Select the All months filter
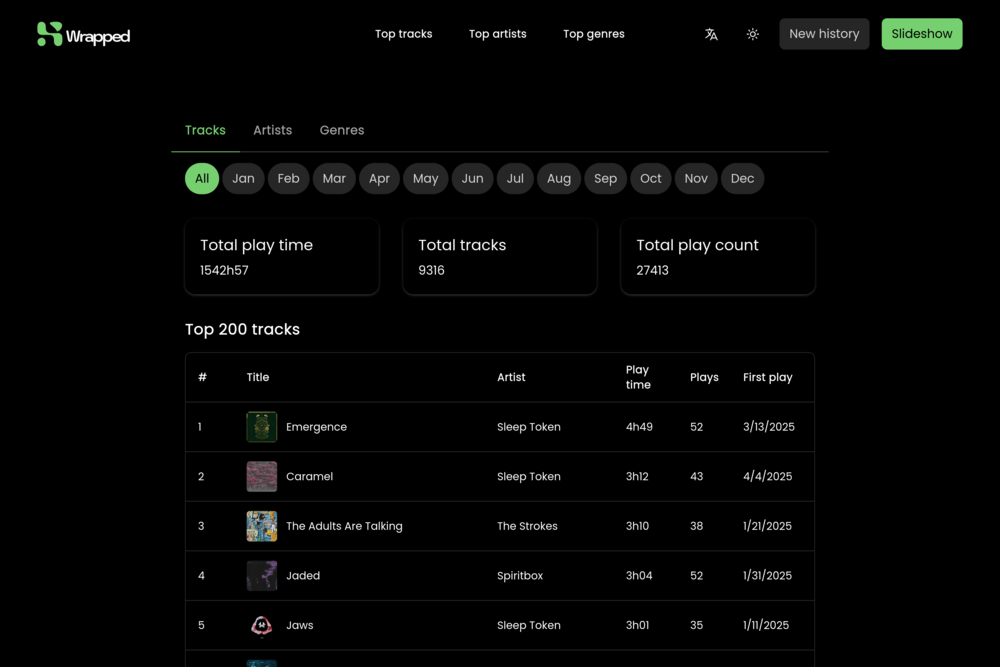Image resolution: width=1000 pixels, height=667 pixels. point(202,179)
